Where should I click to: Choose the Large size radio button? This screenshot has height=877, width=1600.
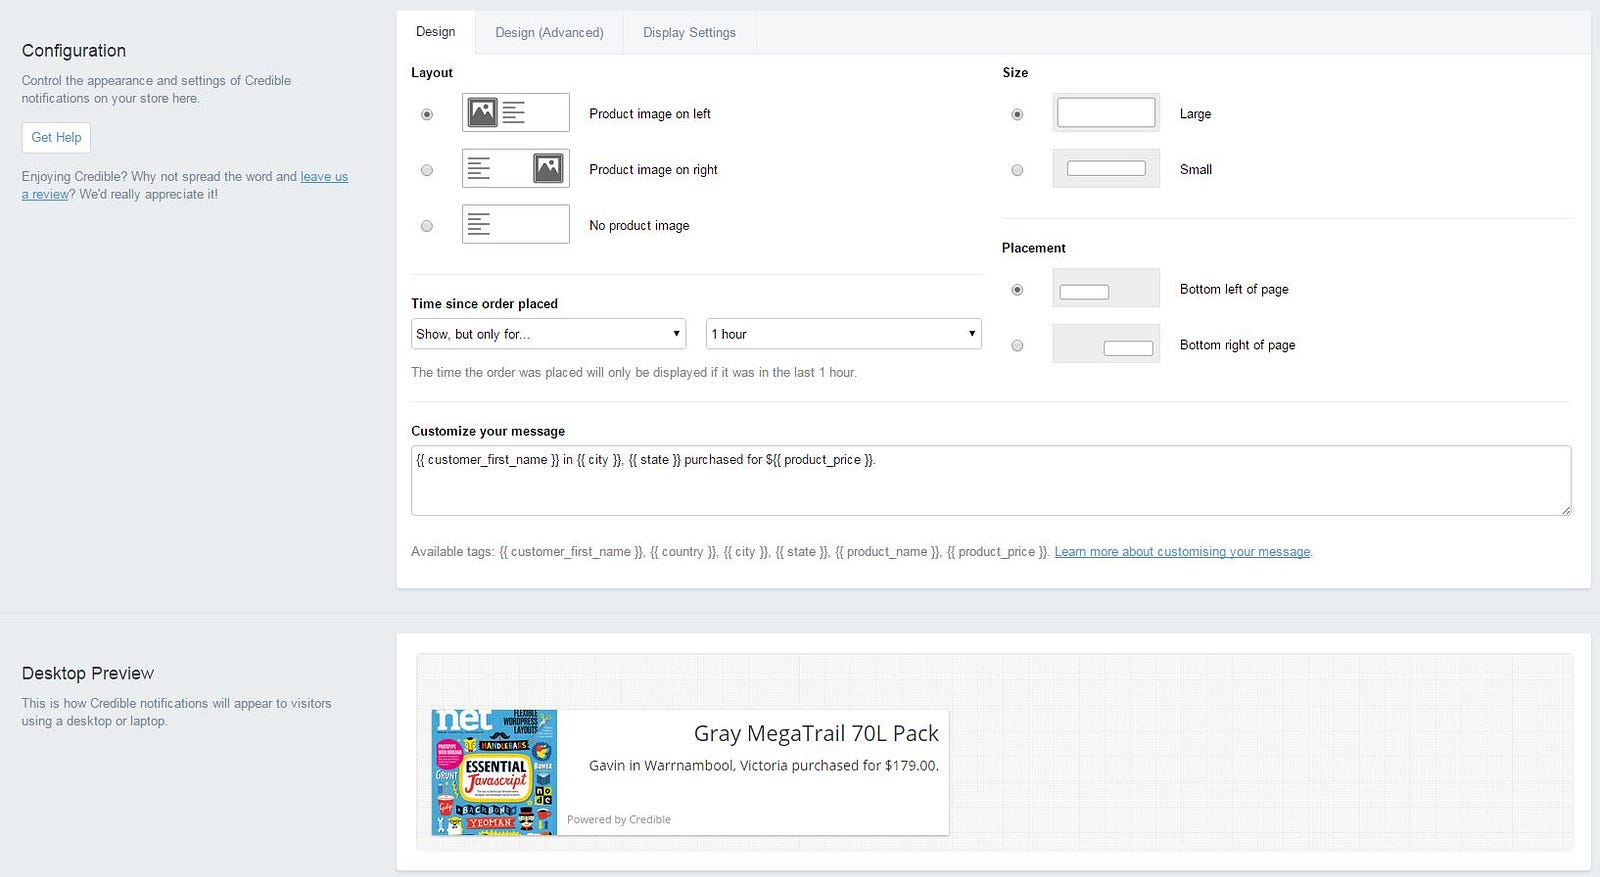click(x=1017, y=114)
